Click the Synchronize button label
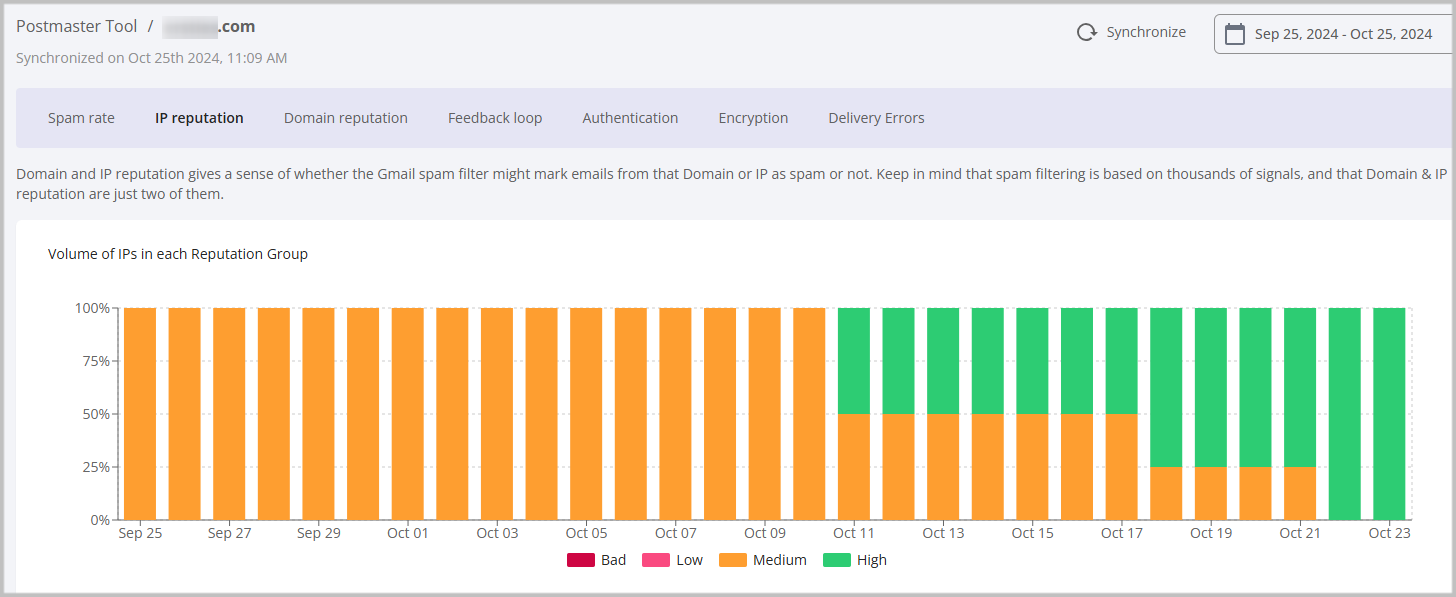 click(1146, 33)
